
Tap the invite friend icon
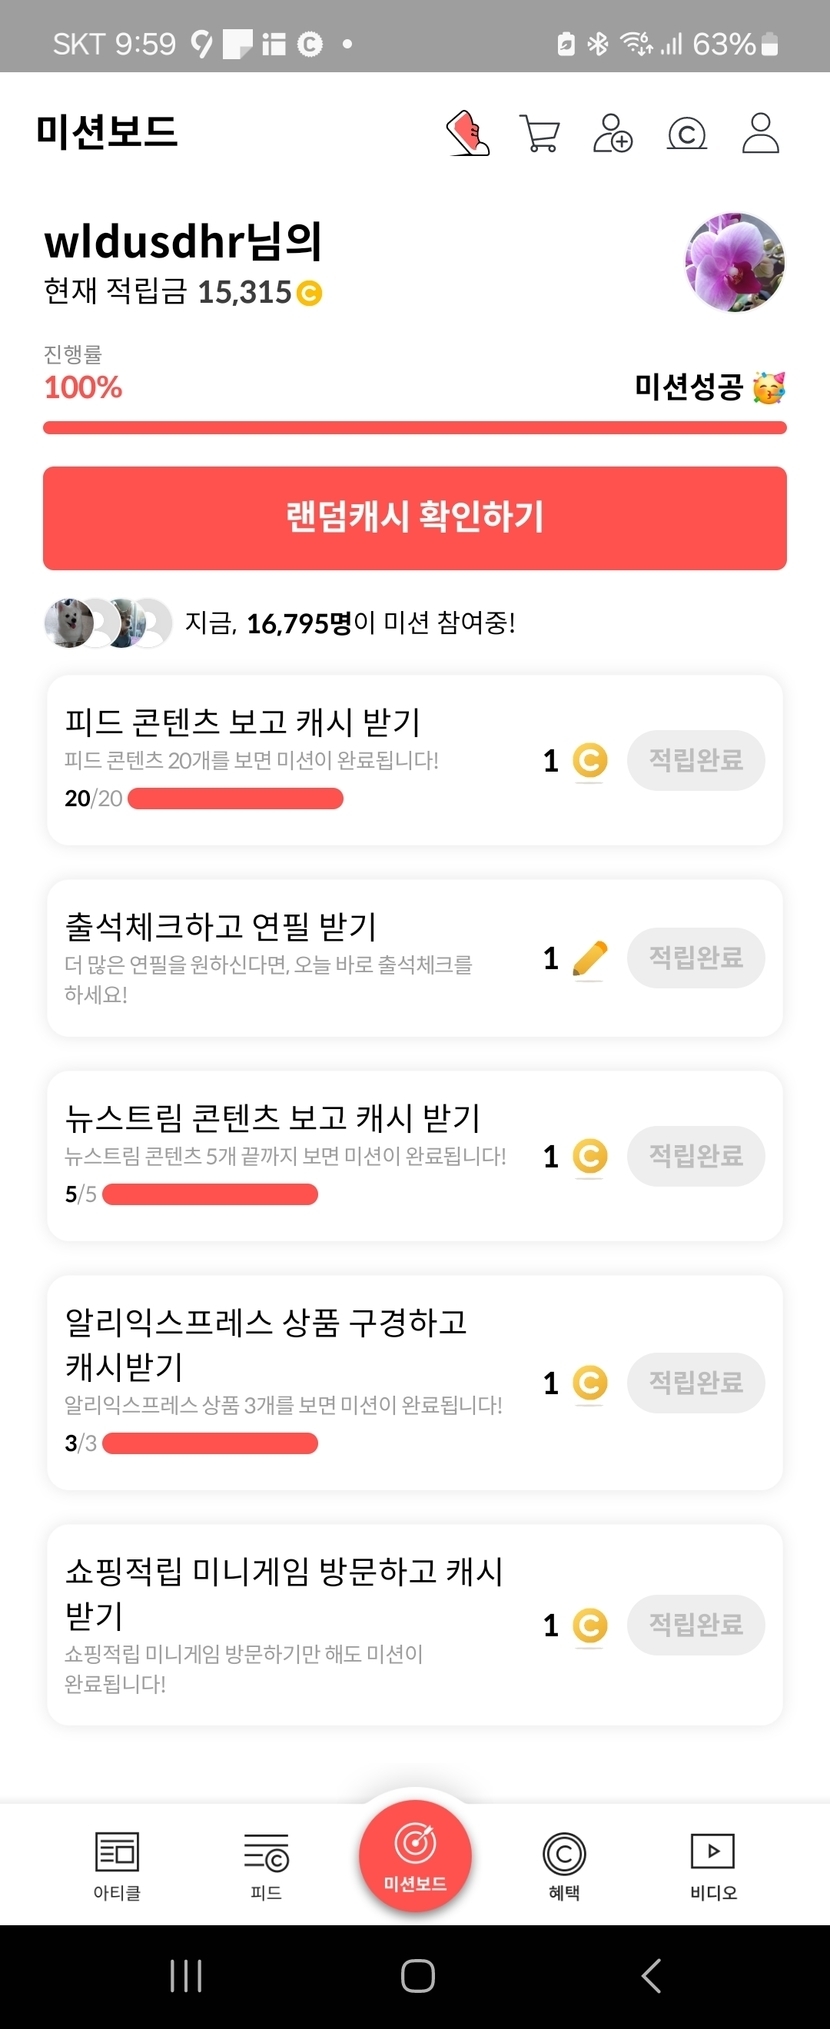pos(613,133)
